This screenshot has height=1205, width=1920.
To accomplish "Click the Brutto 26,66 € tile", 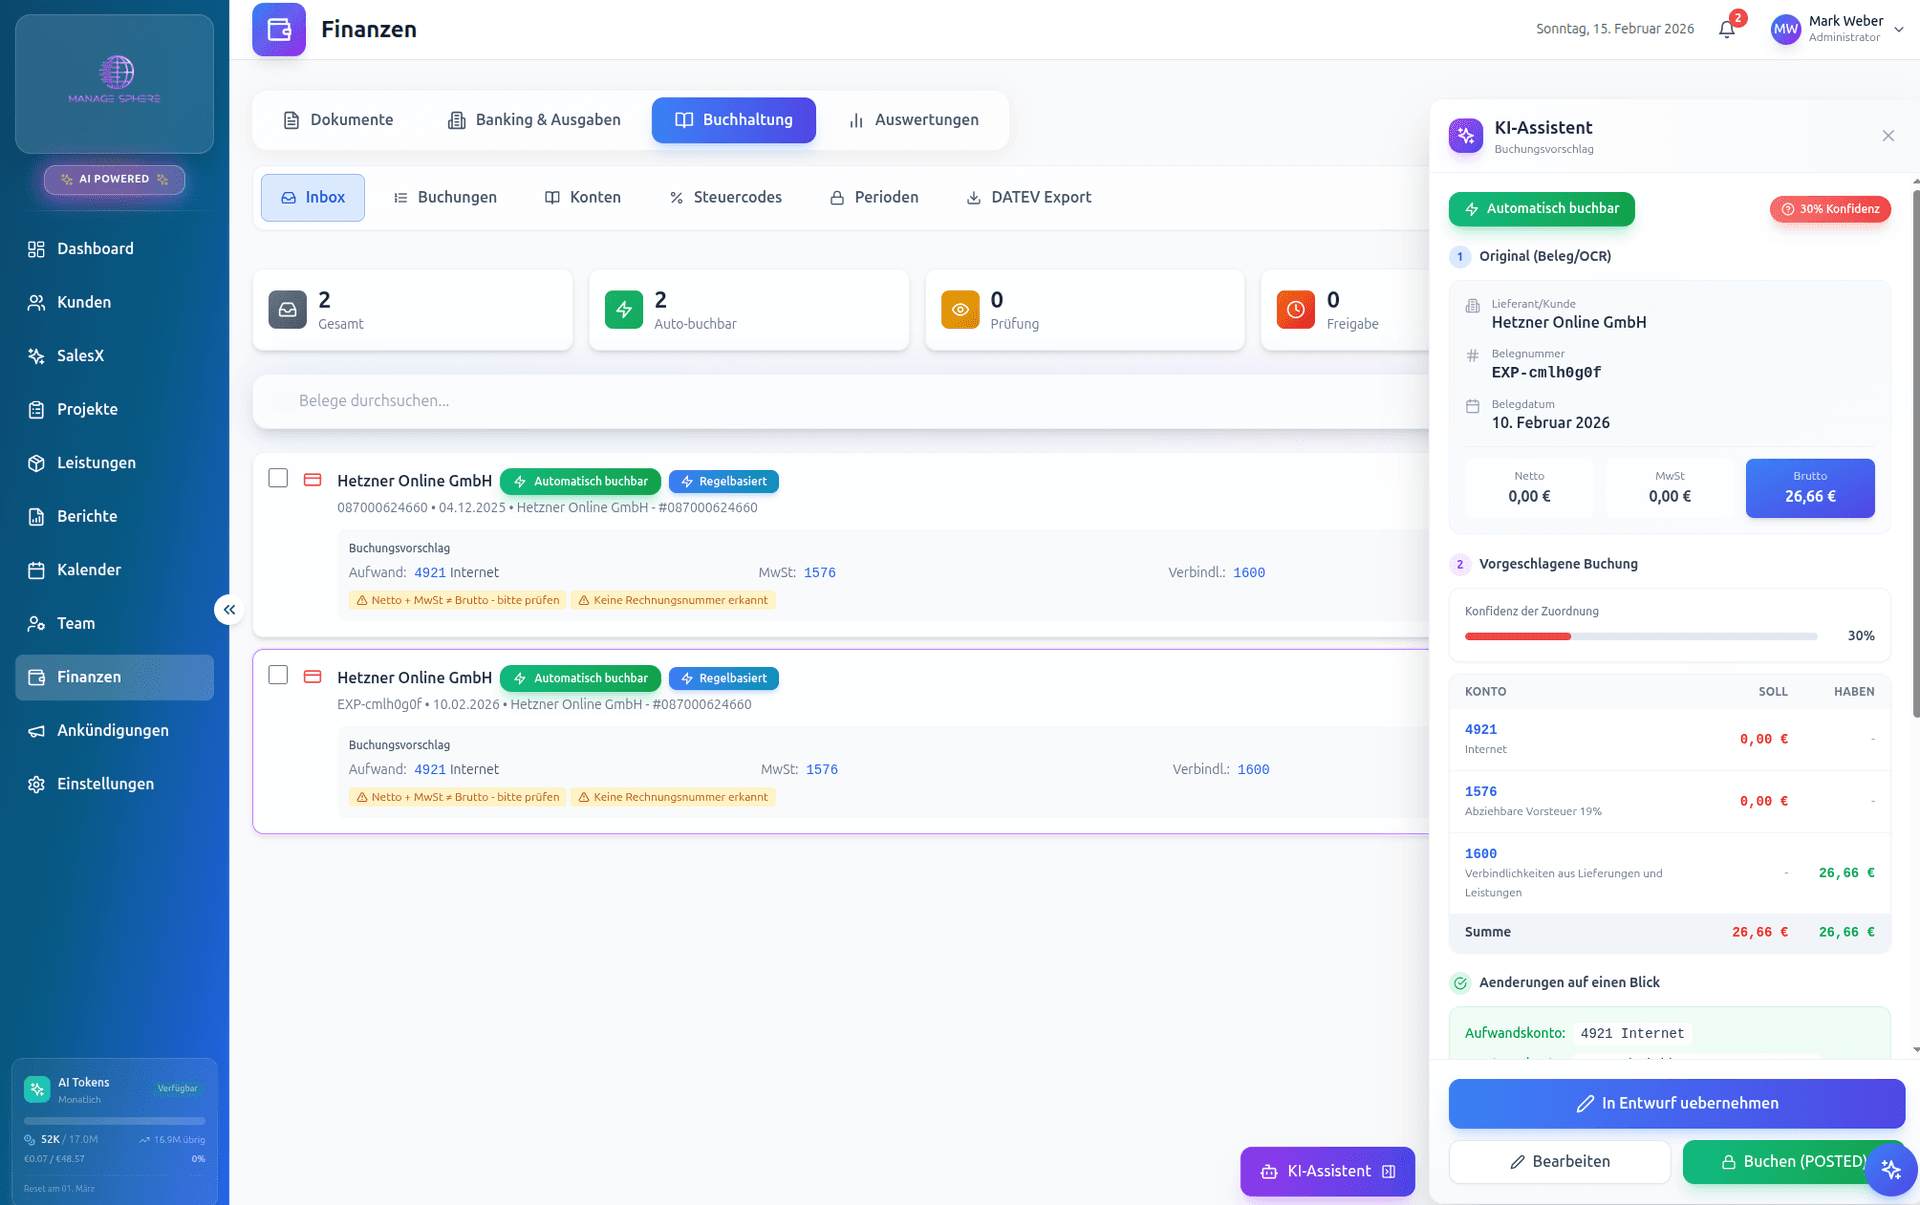I will pos(1810,488).
